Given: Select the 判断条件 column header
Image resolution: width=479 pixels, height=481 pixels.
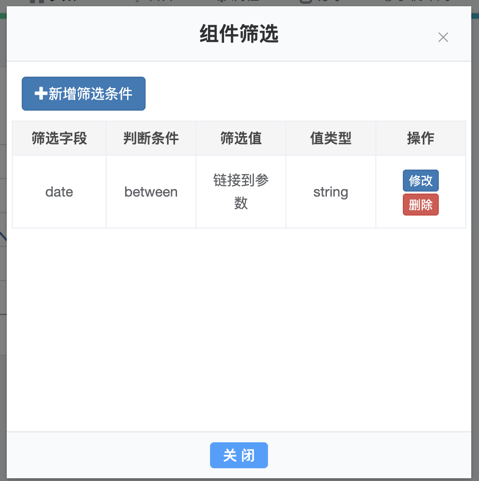Looking at the screenshot, I should (151, 138).
